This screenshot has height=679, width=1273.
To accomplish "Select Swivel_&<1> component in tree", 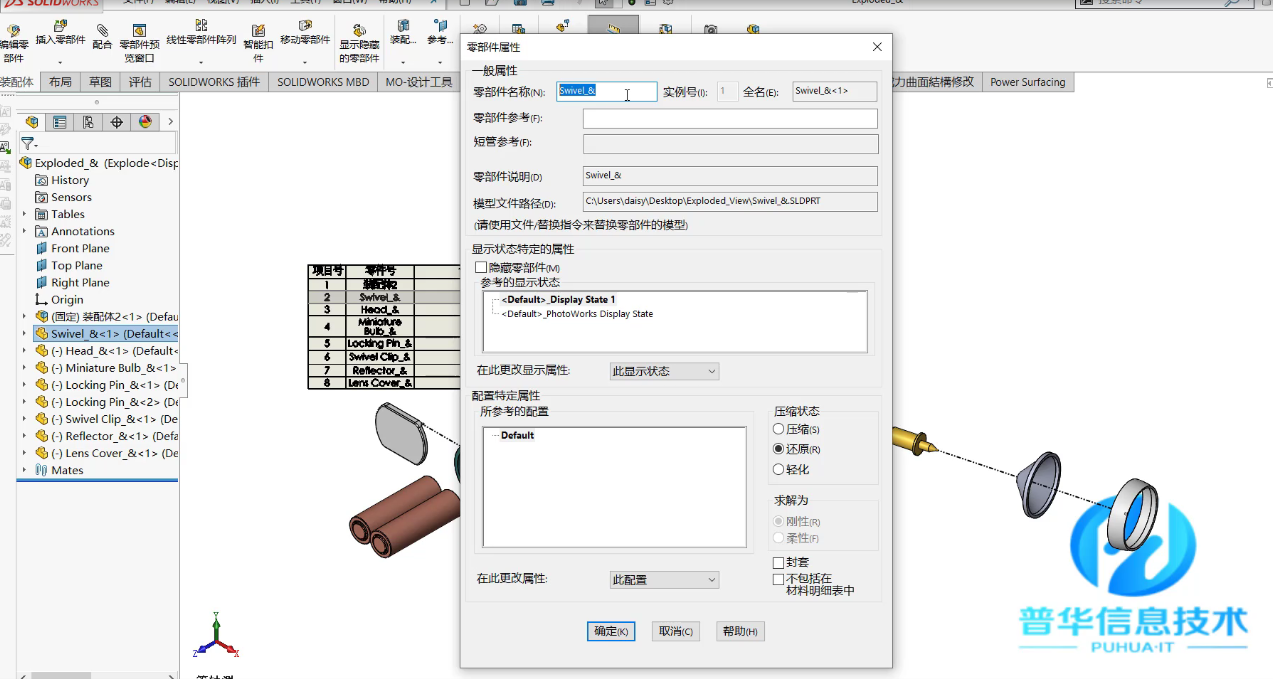I will pos(106,334).
